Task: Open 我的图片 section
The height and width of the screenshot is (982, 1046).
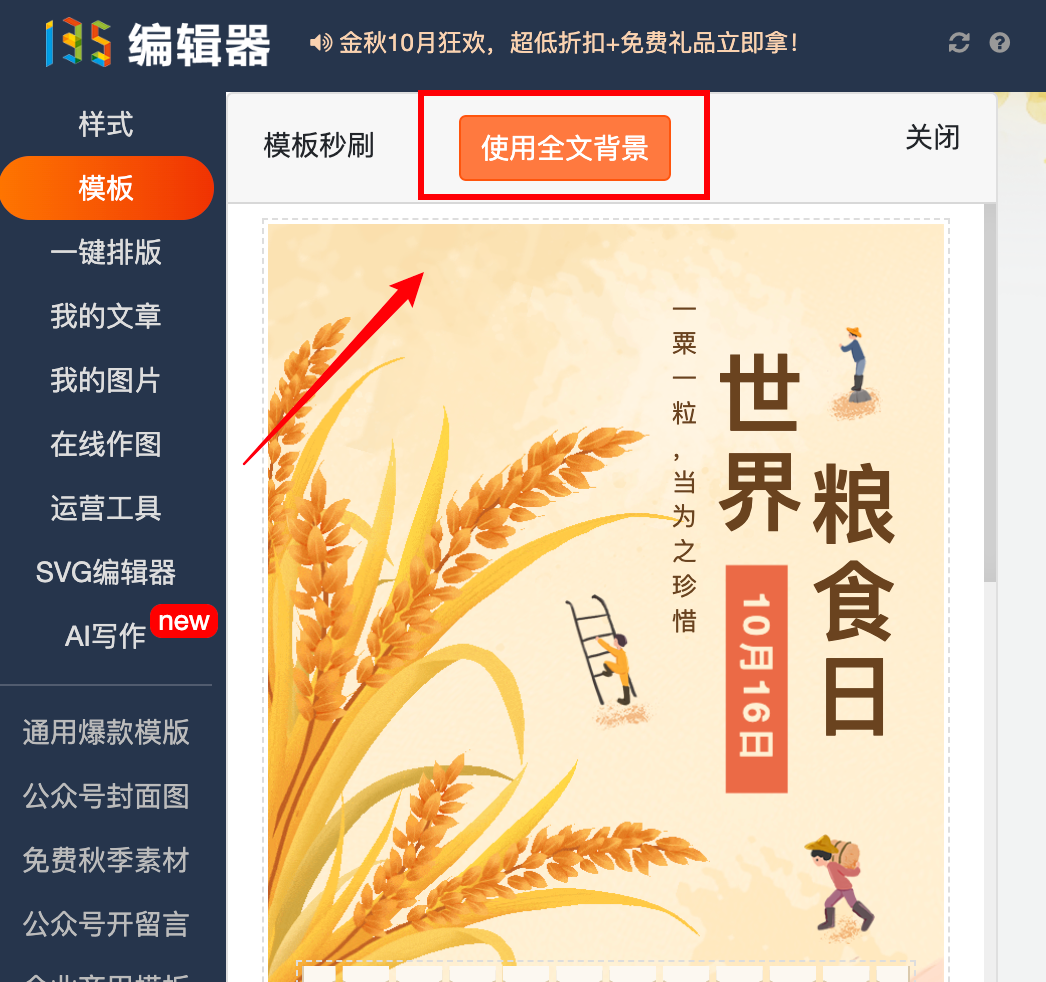Action: (106, 380)
